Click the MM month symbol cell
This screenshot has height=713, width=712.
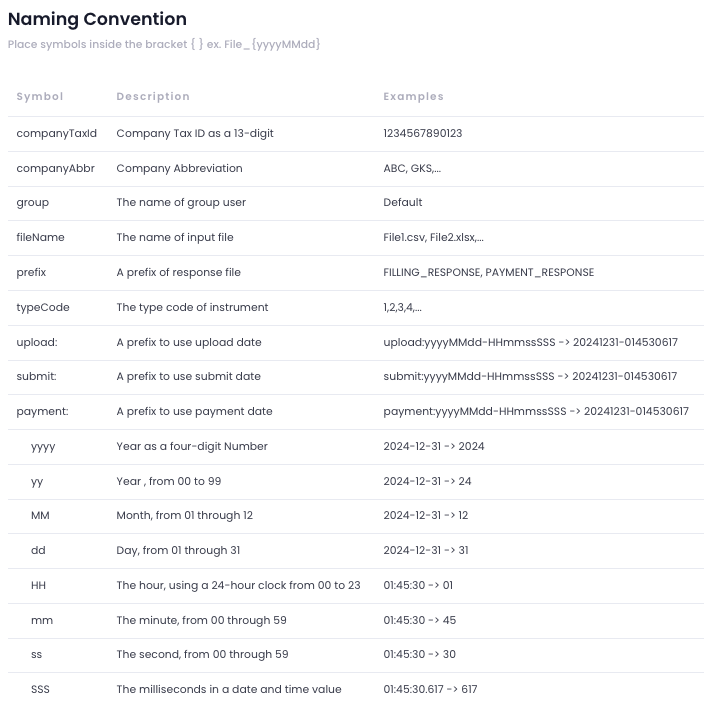tap(40, 515)
